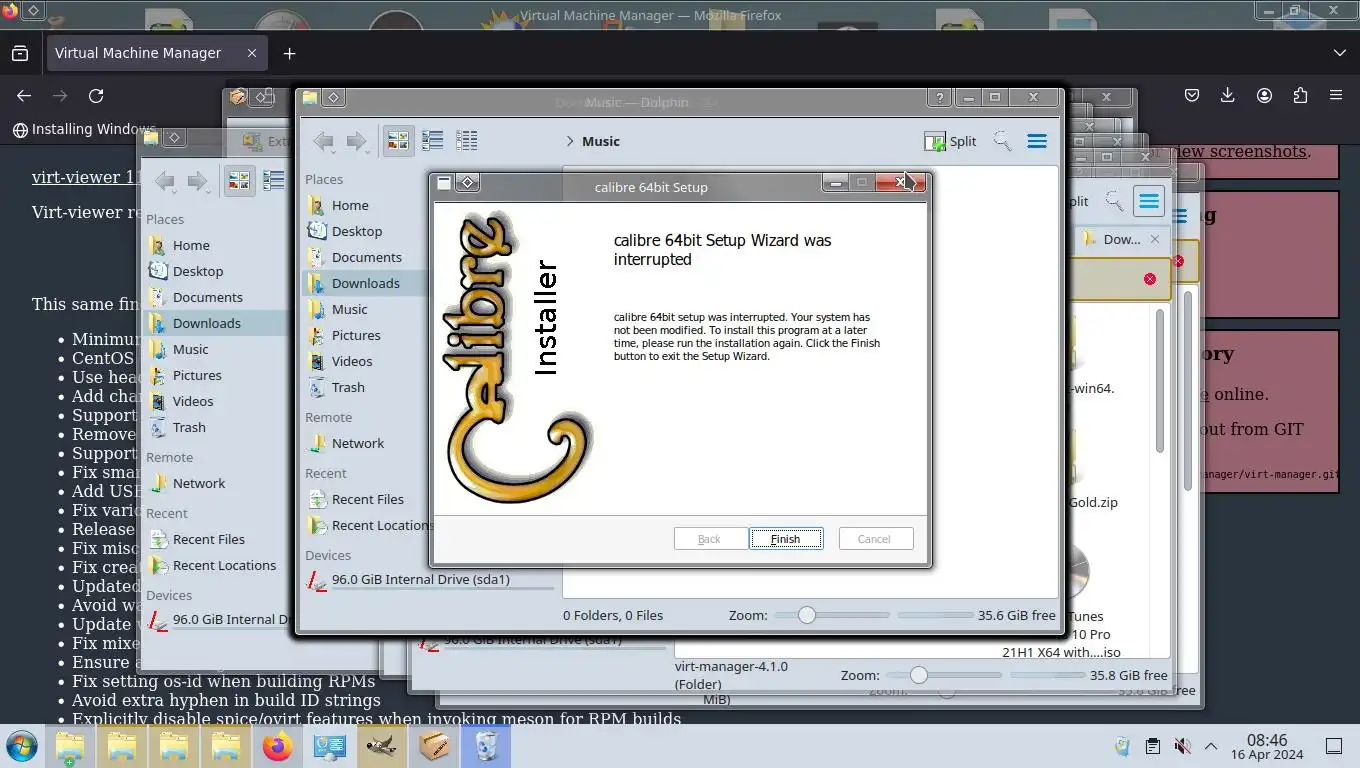1360x768 pixels.
Task: Go forward in leftmost background Dolphin window
Action: (197, 181)
